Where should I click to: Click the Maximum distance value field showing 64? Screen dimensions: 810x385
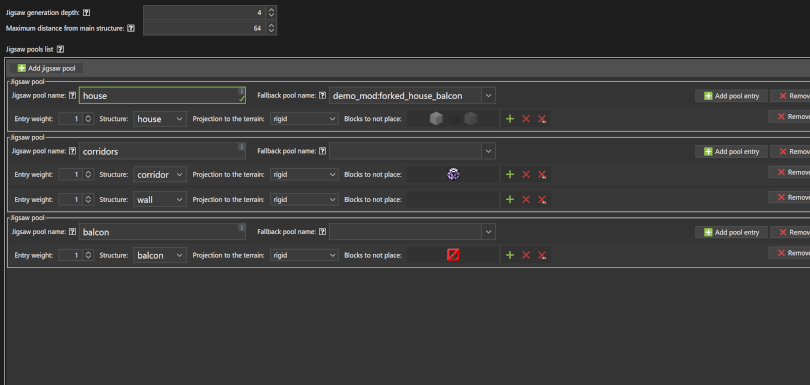tap(205, 28)
